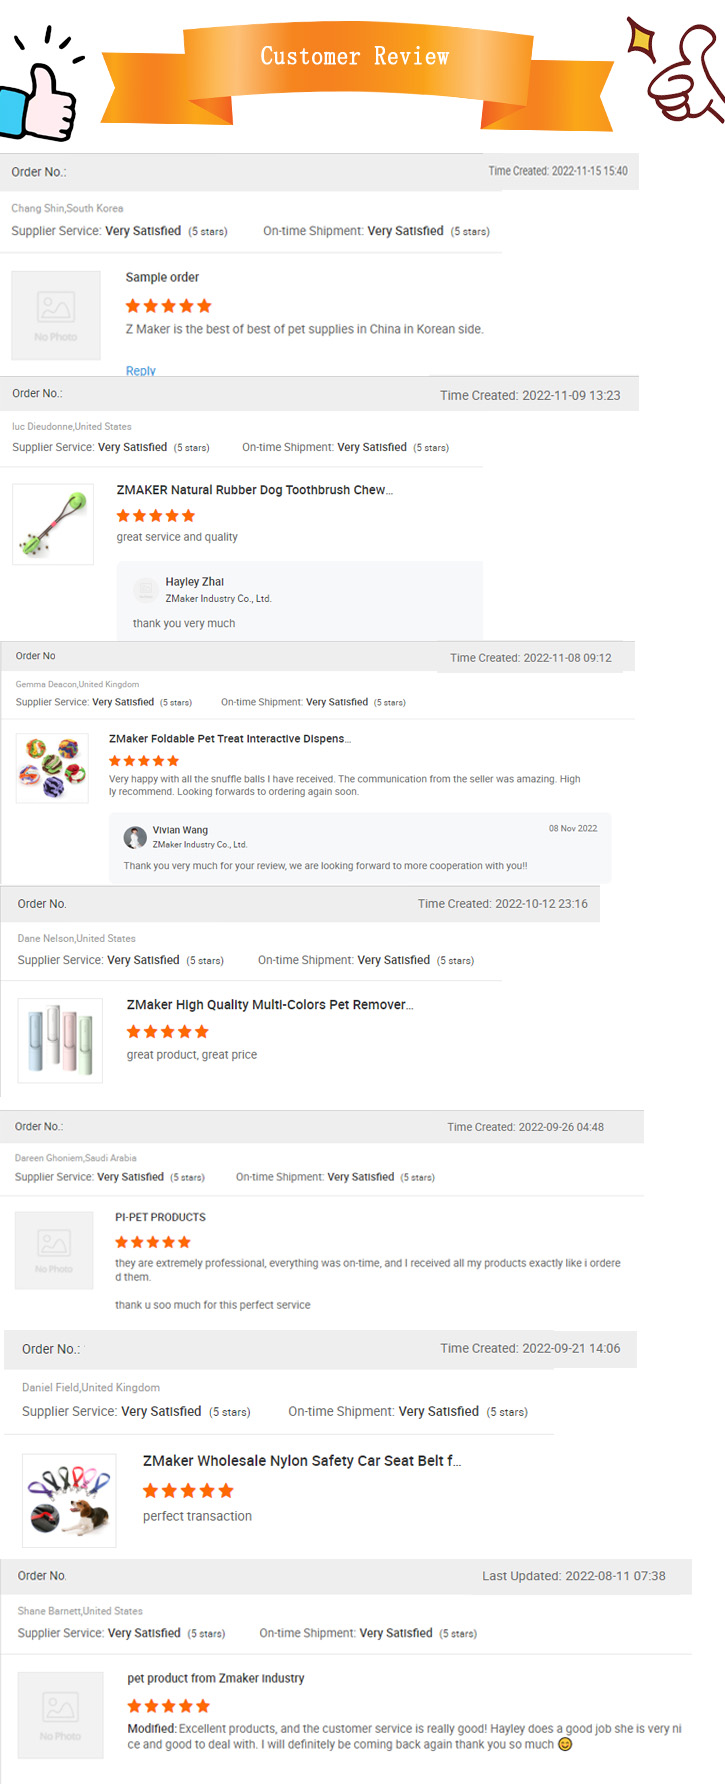The width and height of the screenshot is (725, 1792).
Task: Open ZMaker Wholesale Nylon Safety Car Seat Belt title
Action: coord(302,1461)
